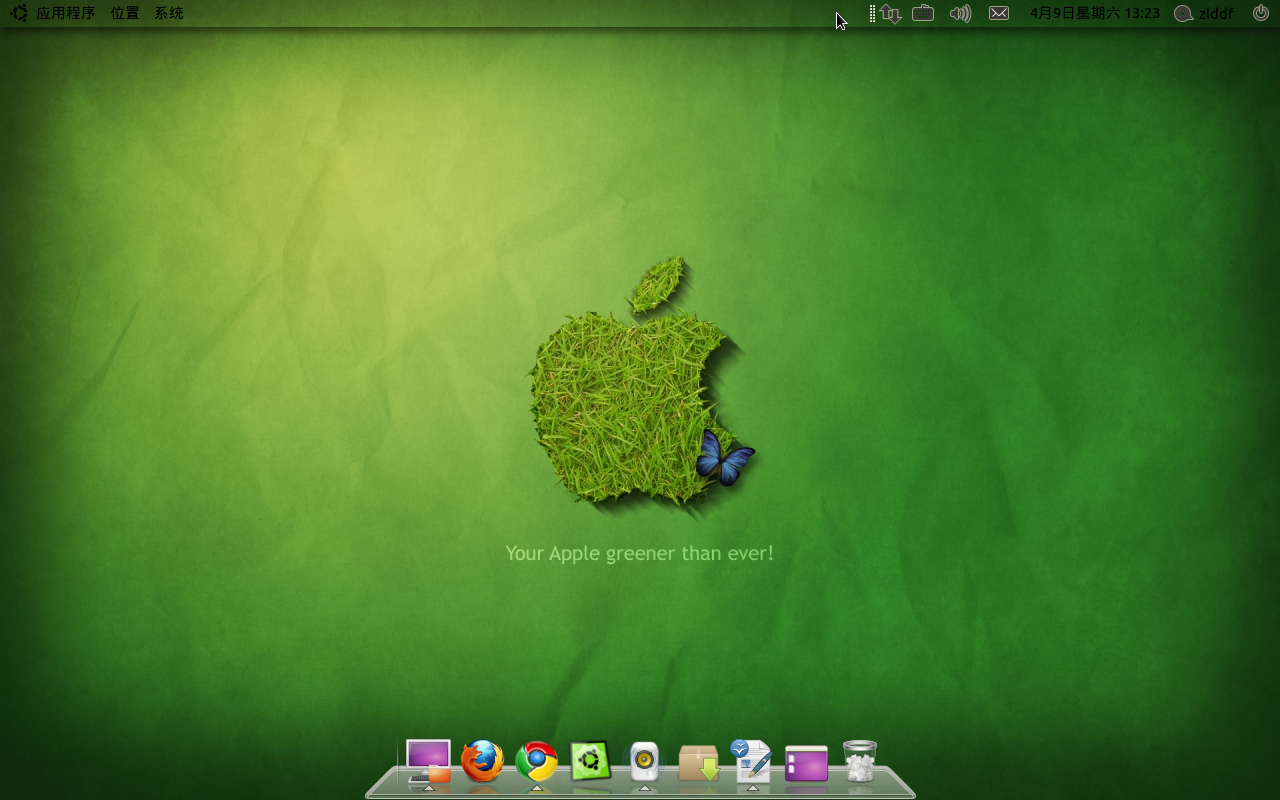
Task: Open the 位置 menu
Action: pos(125,13)
